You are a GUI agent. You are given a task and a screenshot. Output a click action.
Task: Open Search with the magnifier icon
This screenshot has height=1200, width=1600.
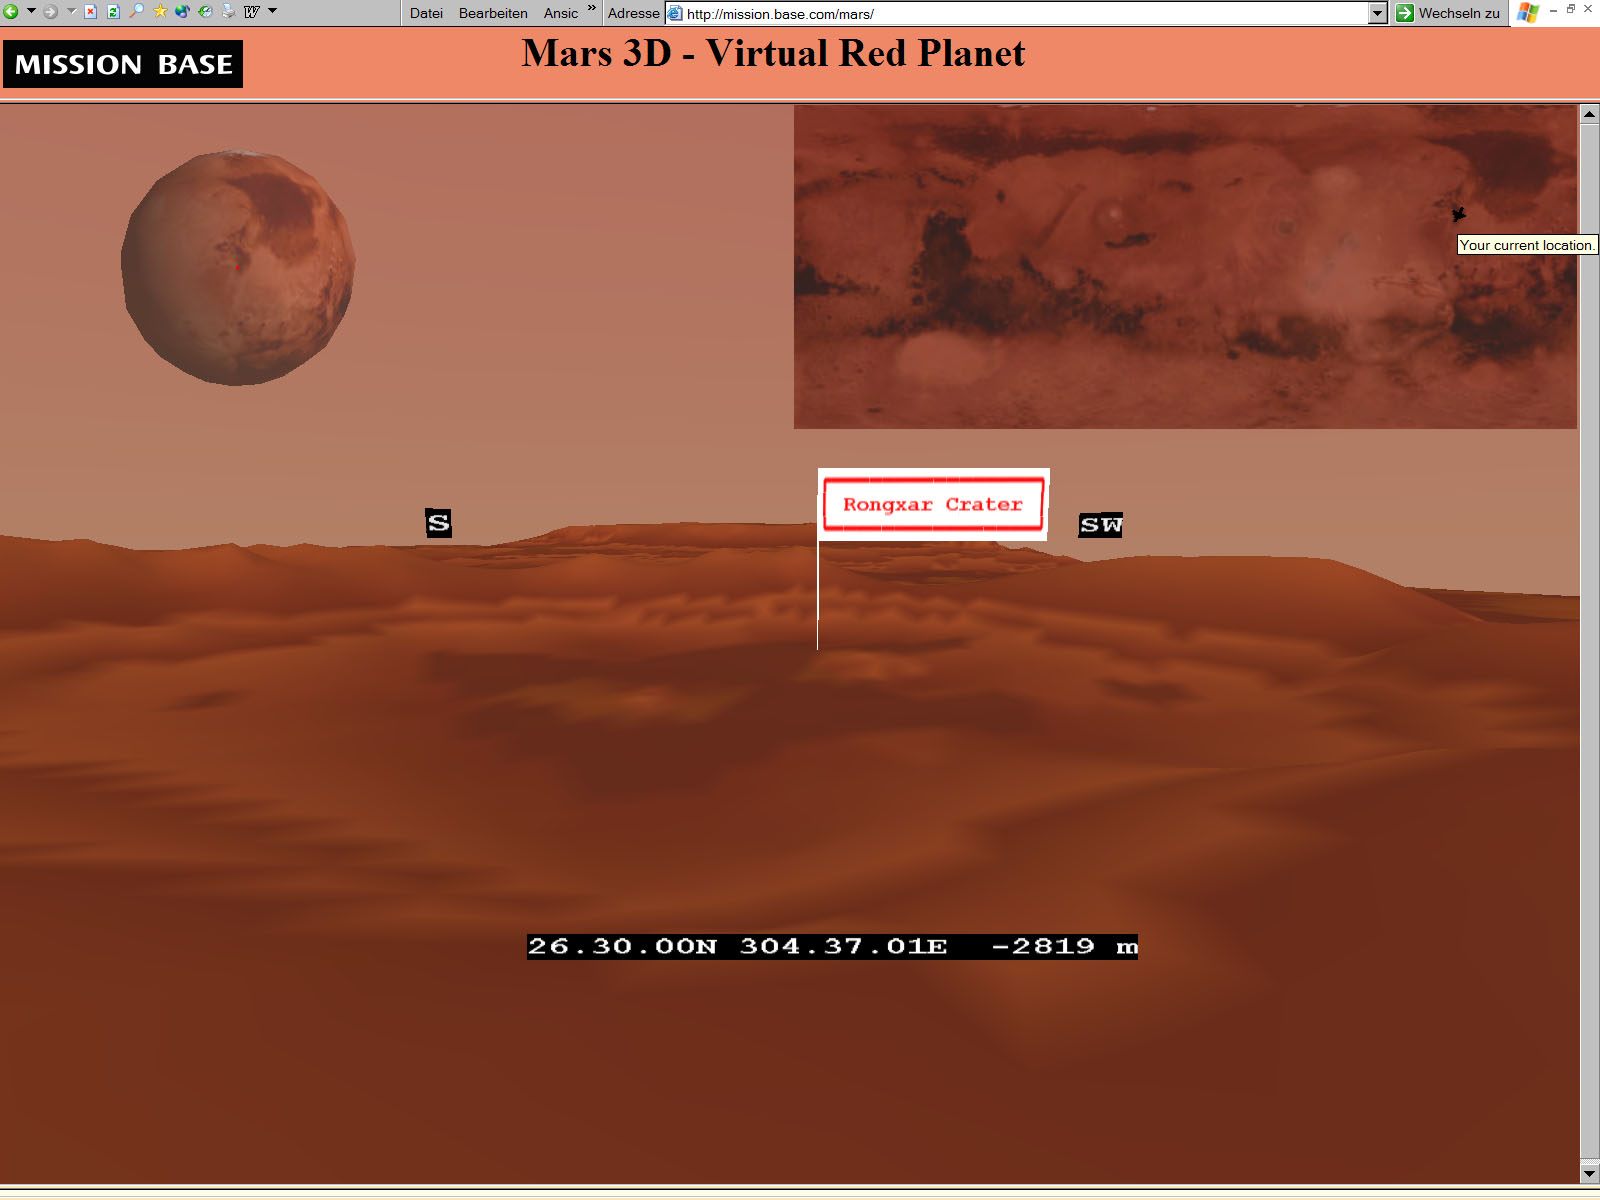tap(136, 12)
